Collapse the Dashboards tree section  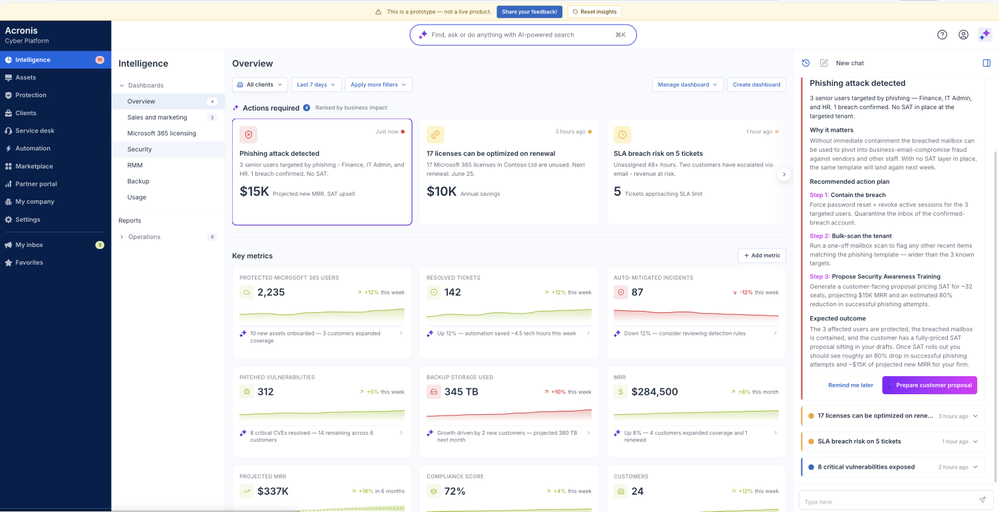tap(122, 85)
